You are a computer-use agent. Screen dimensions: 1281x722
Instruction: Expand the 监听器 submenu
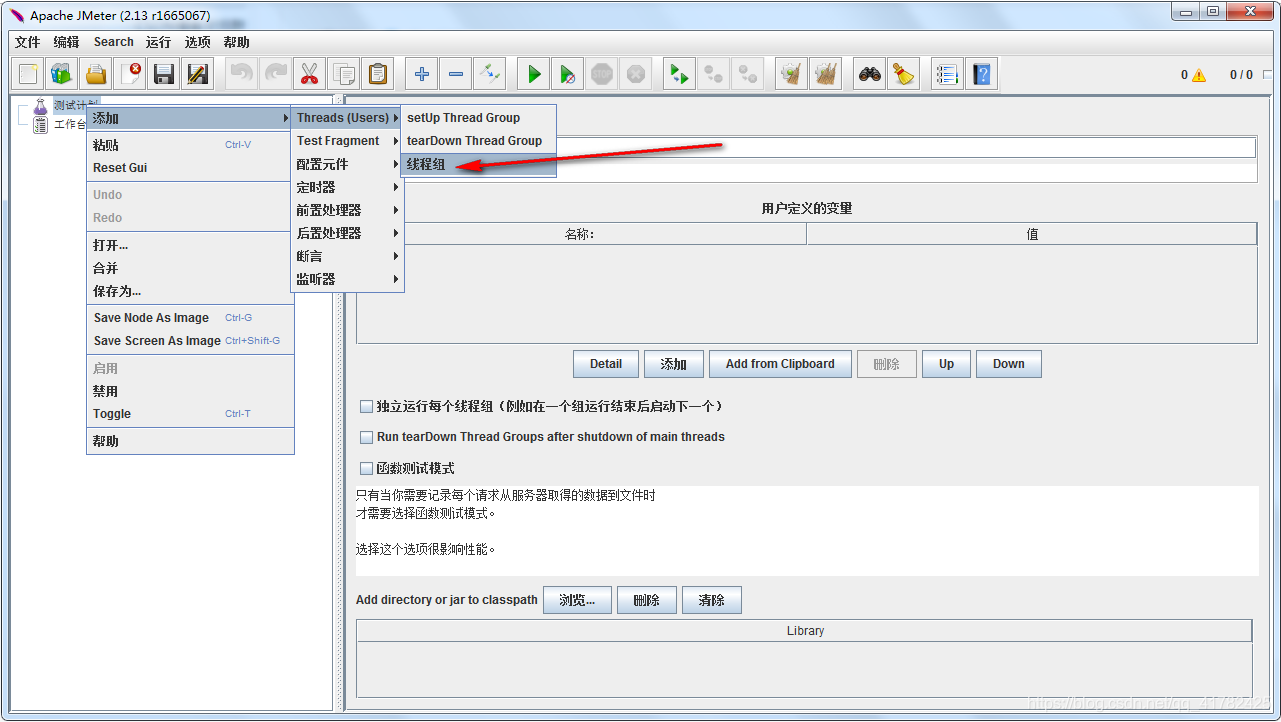pos(347,279)
